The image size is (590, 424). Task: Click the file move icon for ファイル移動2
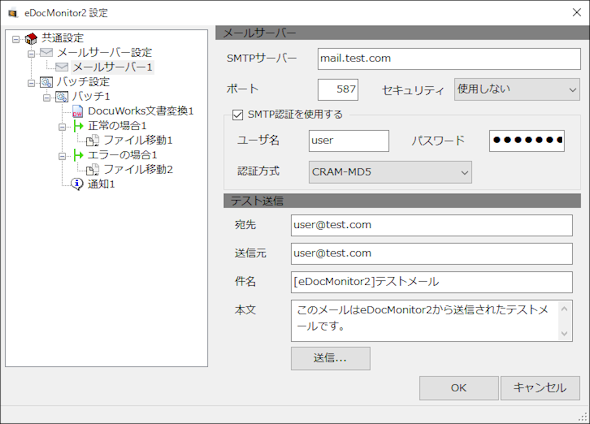93,170
